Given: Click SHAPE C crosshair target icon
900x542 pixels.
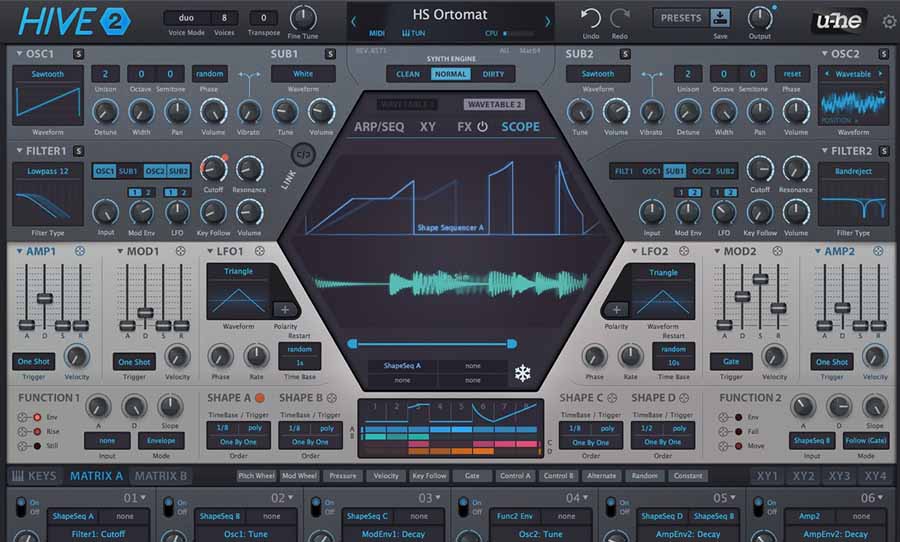Looking at the screenshot, I should (x=612, y=398).
